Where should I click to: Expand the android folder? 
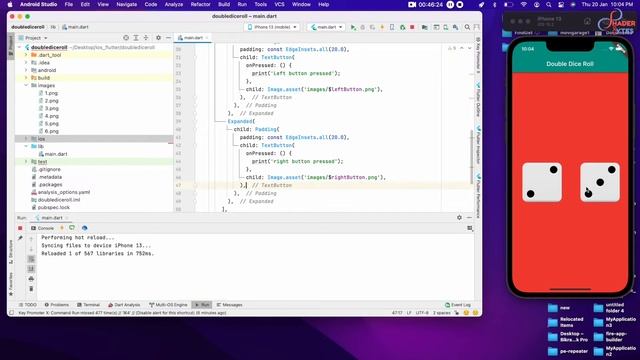(x=26, y=70)
